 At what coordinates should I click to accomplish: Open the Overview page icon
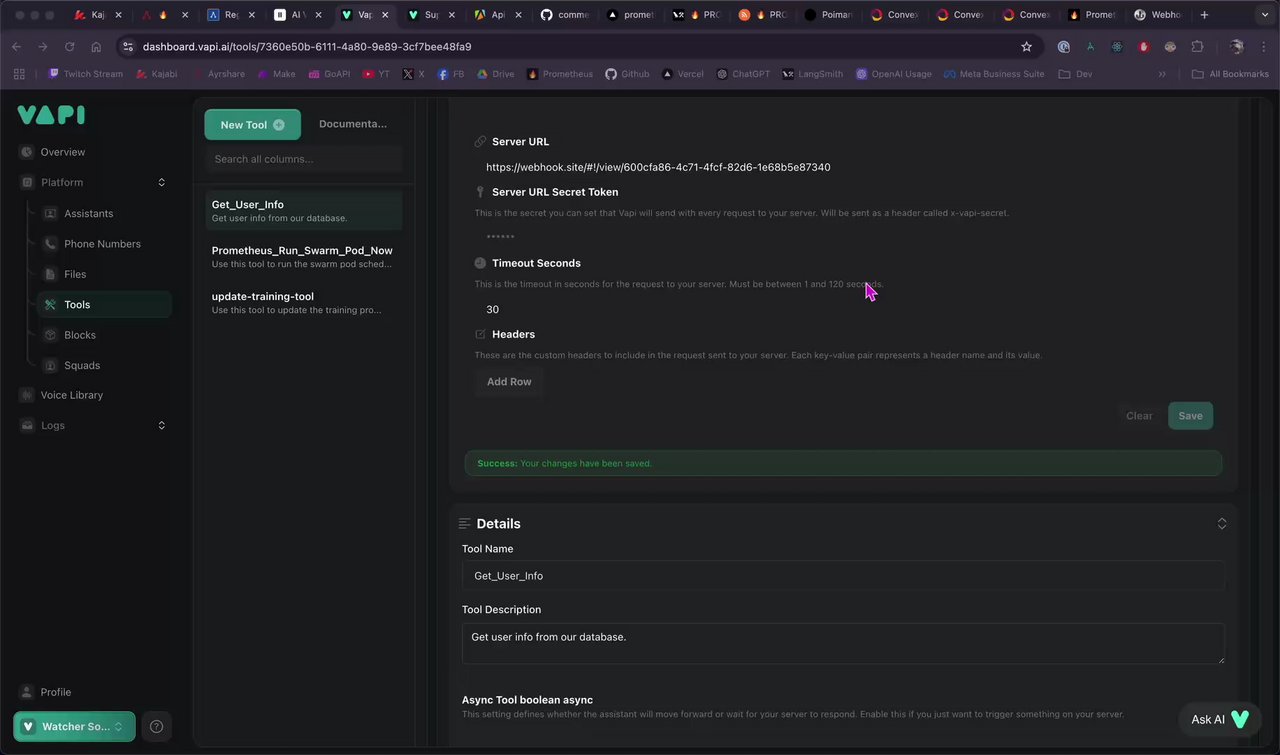27,152
